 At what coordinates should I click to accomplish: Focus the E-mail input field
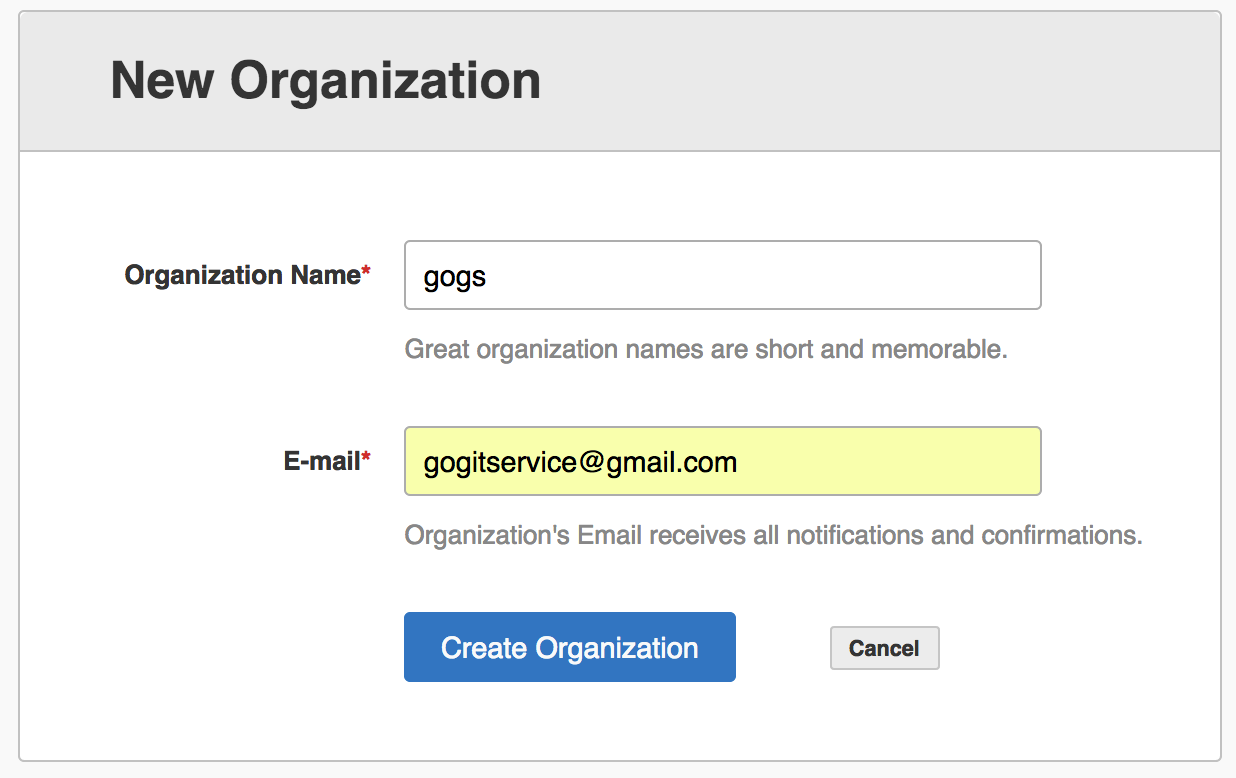click(x=723, y=461)
